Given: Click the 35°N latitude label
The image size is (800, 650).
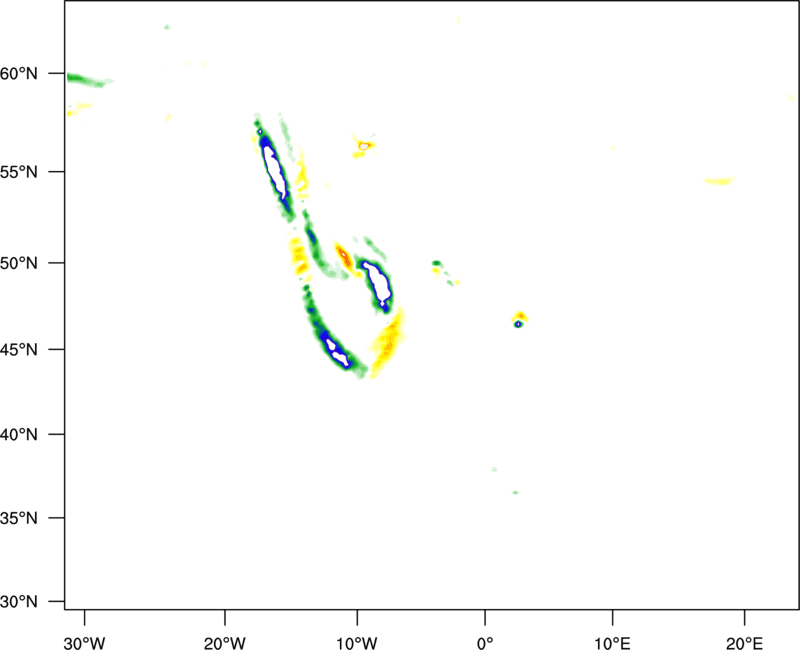Looking at the screenshot, I should pos(19,518).
